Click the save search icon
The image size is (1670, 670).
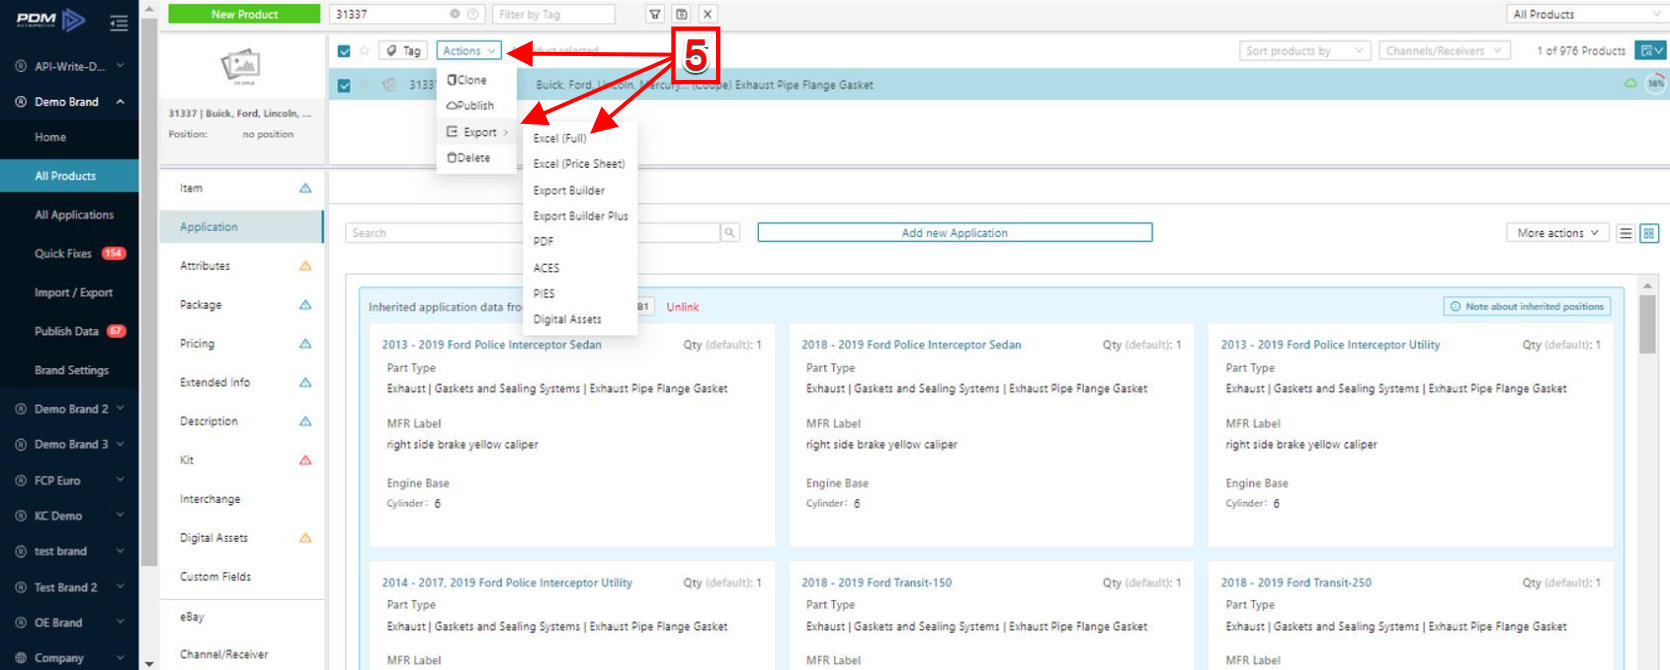click(681, 14)
